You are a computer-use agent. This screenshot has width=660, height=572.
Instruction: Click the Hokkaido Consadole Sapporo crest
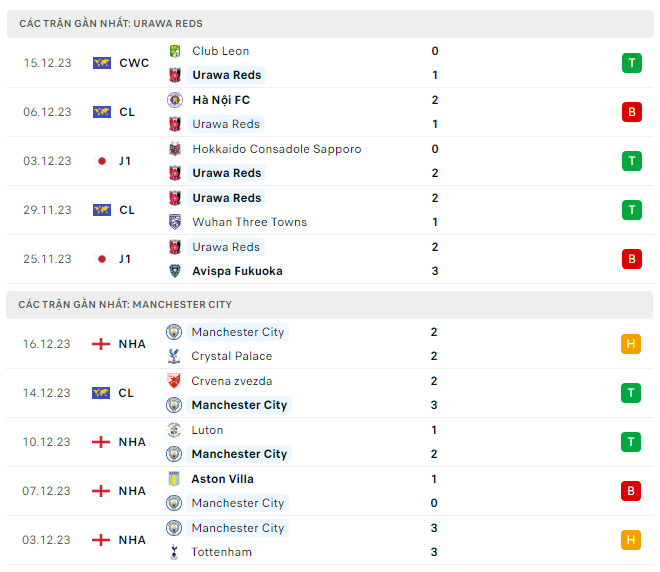[174, 149]
